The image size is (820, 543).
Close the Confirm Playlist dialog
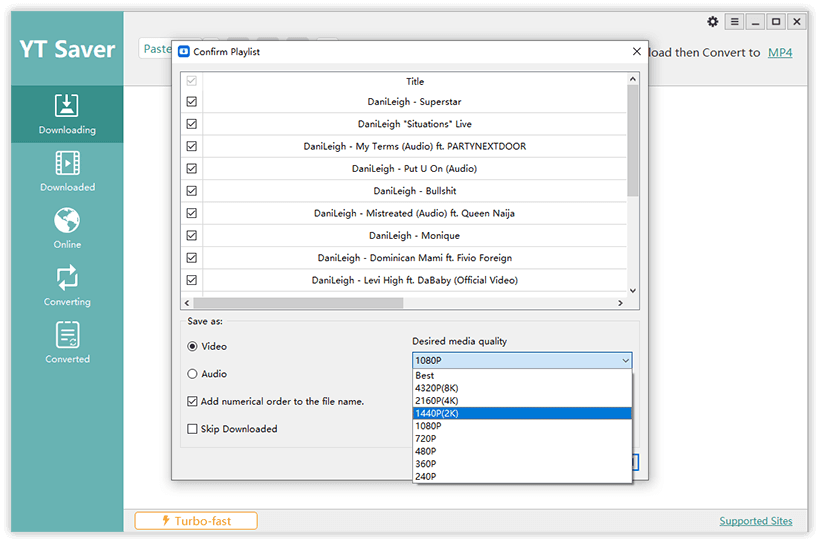click(636, 51)
